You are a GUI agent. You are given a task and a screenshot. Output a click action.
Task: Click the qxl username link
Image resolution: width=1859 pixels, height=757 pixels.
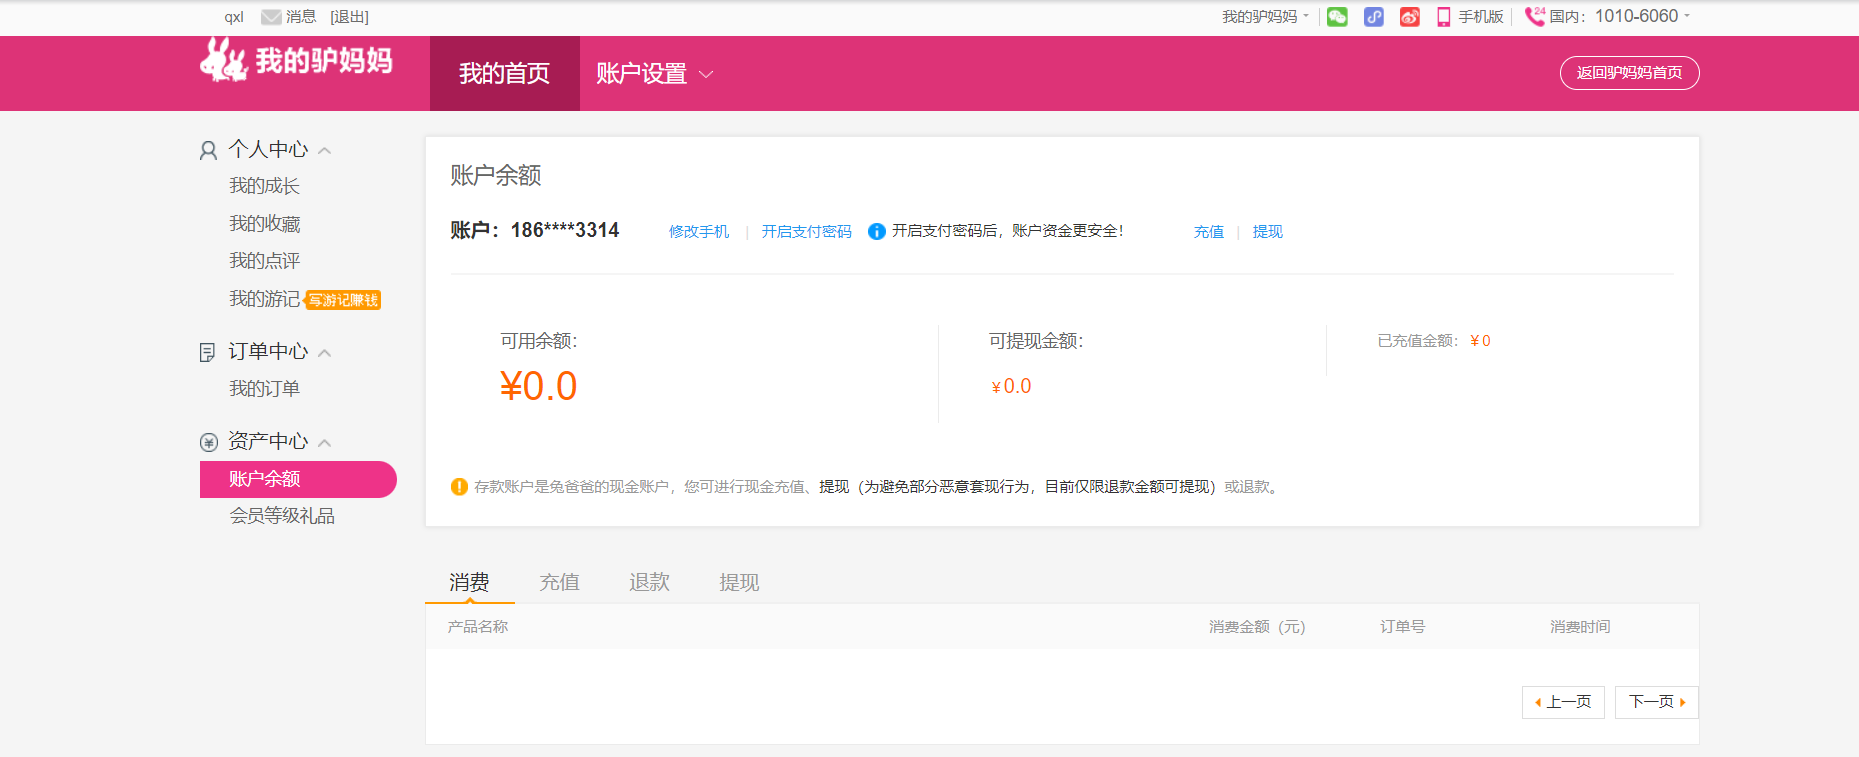coord(234,17)
